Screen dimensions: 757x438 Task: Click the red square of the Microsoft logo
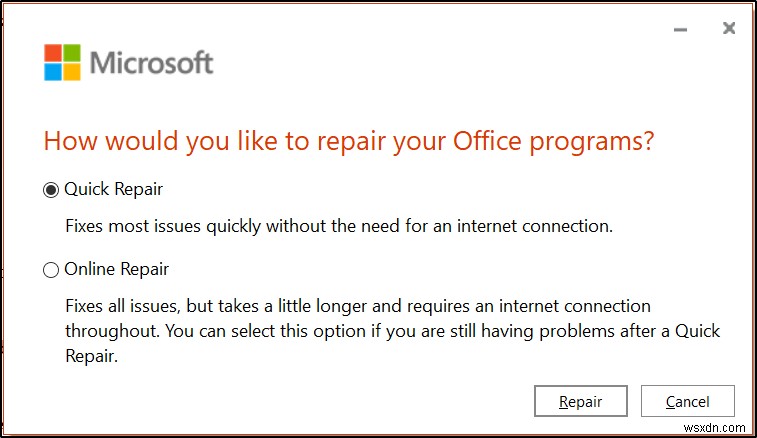[53, 53]
